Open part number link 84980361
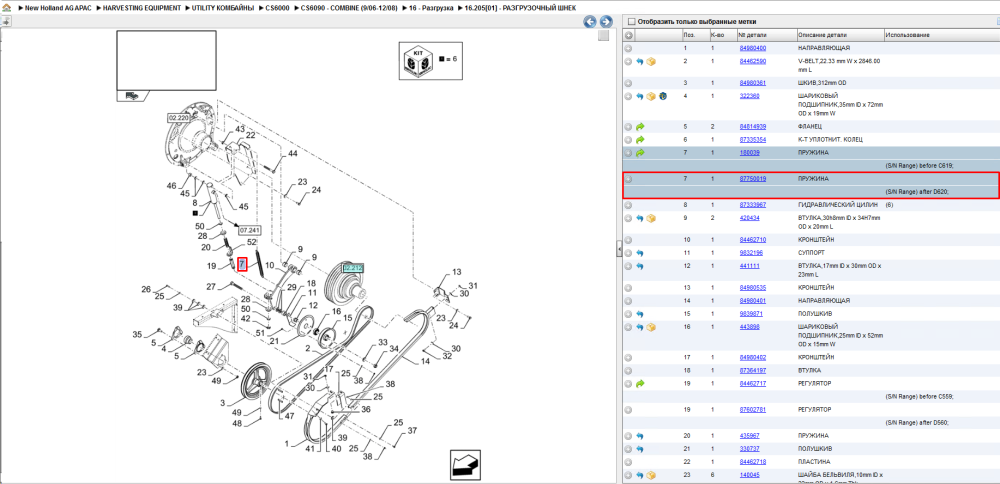Image resolution: width=1000 pixels, height=484 pixels. pyautogui.click(x=753, y=83)
